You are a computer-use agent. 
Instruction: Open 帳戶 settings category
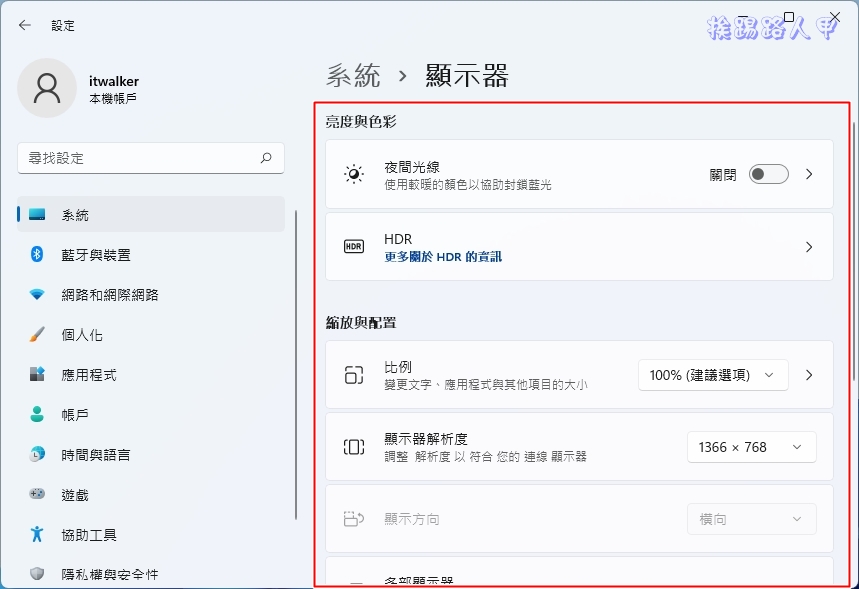pos(151,414)
